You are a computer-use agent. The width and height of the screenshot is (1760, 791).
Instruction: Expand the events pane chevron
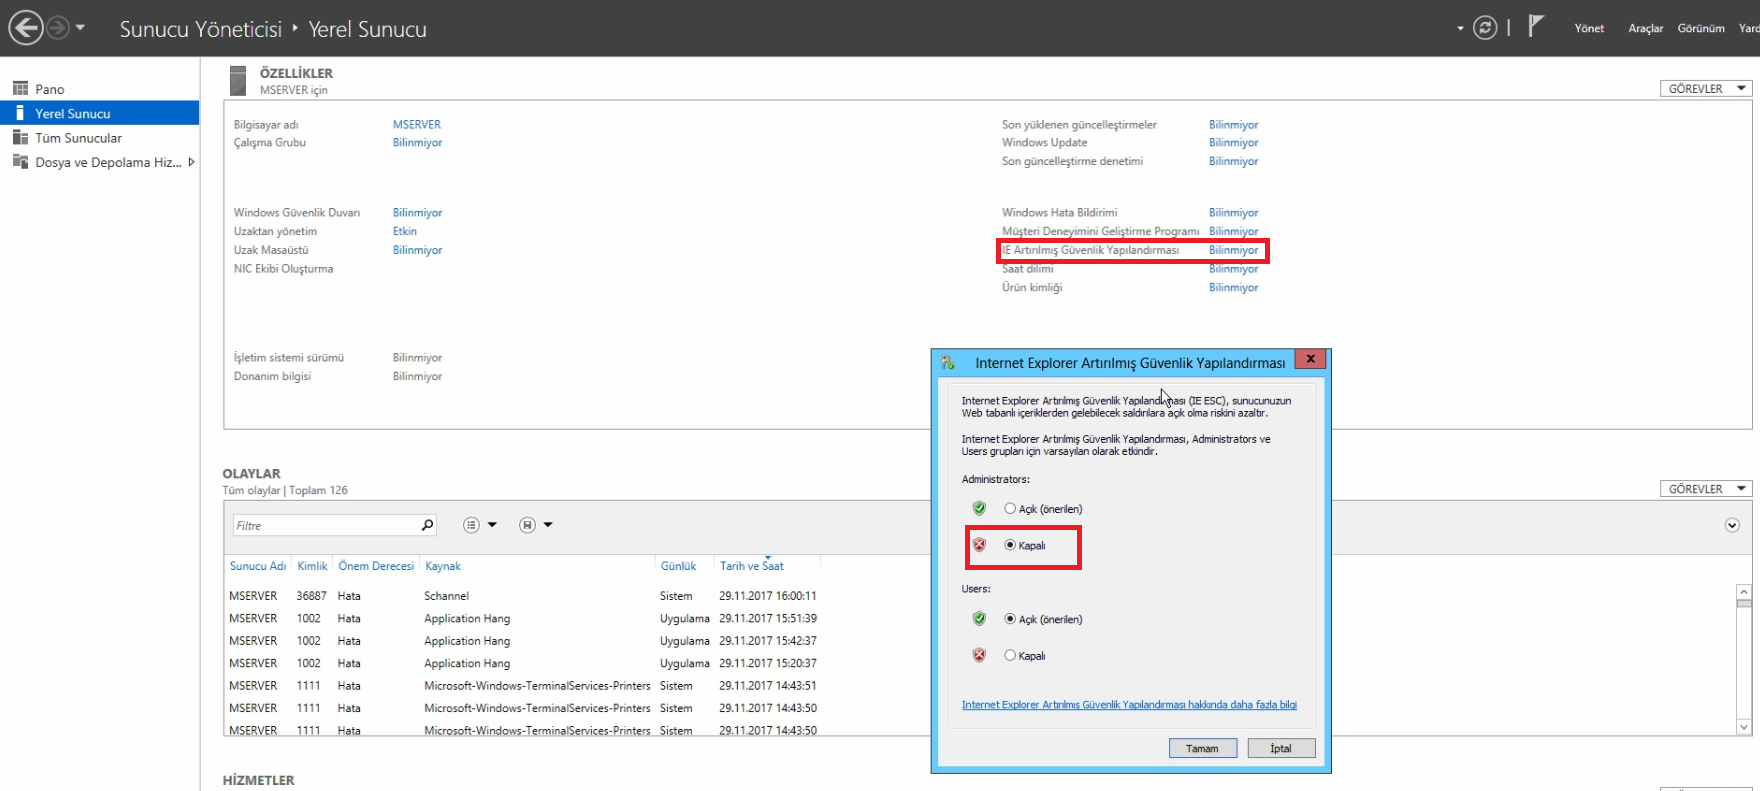point(1732,525)
